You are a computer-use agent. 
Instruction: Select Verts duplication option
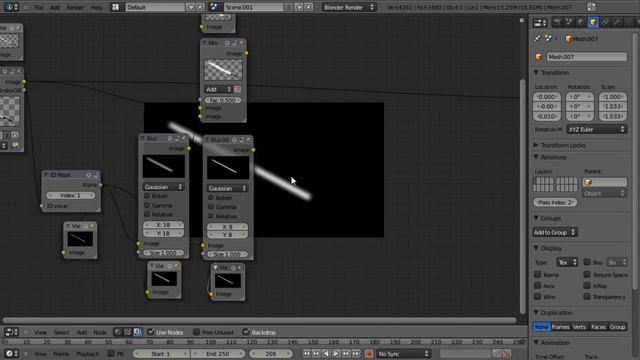click(579, 327)
